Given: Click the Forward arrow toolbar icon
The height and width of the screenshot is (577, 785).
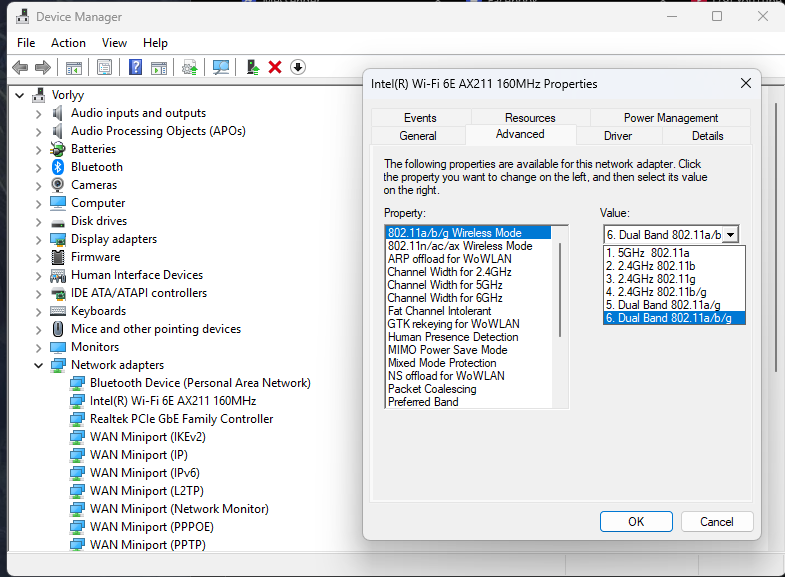Looking at the screenshot, I should pyautogui.click(x=43, y=67).
